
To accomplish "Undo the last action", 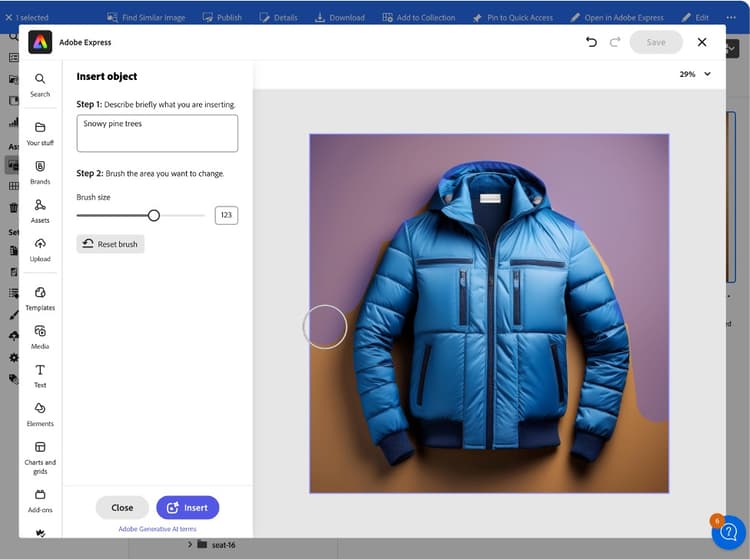I will point(591,42).
